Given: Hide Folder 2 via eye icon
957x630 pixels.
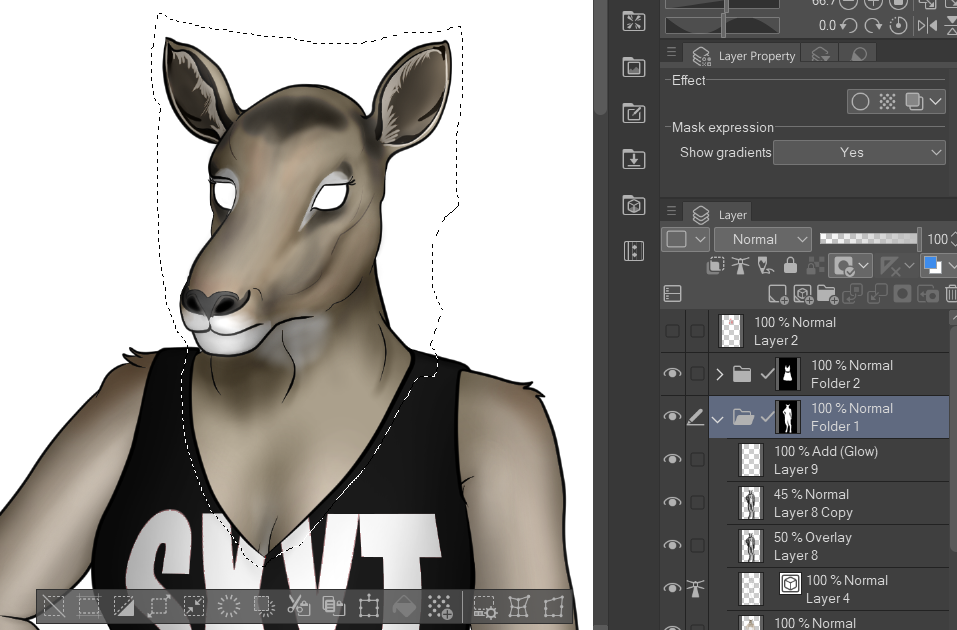Looking at the screenshot, I should coord(672,374).
